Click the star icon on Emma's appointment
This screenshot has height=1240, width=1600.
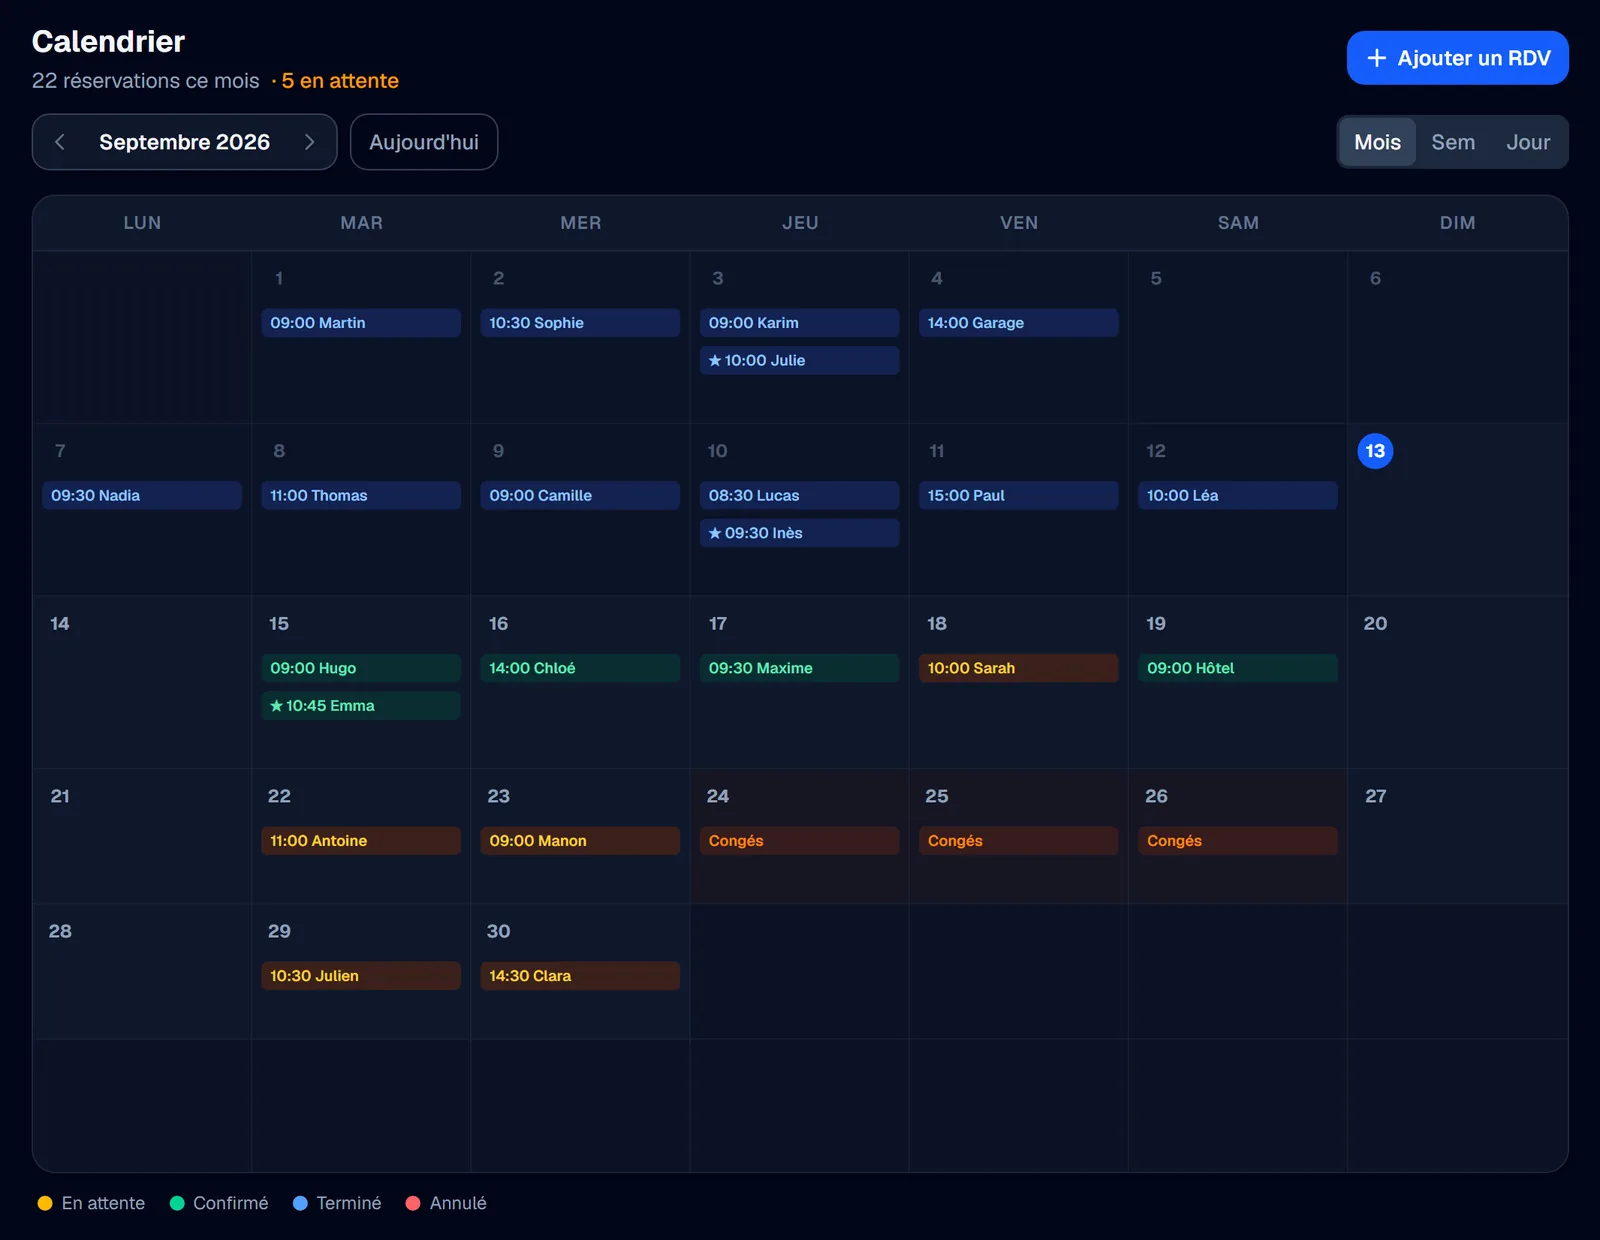(276, 706)
